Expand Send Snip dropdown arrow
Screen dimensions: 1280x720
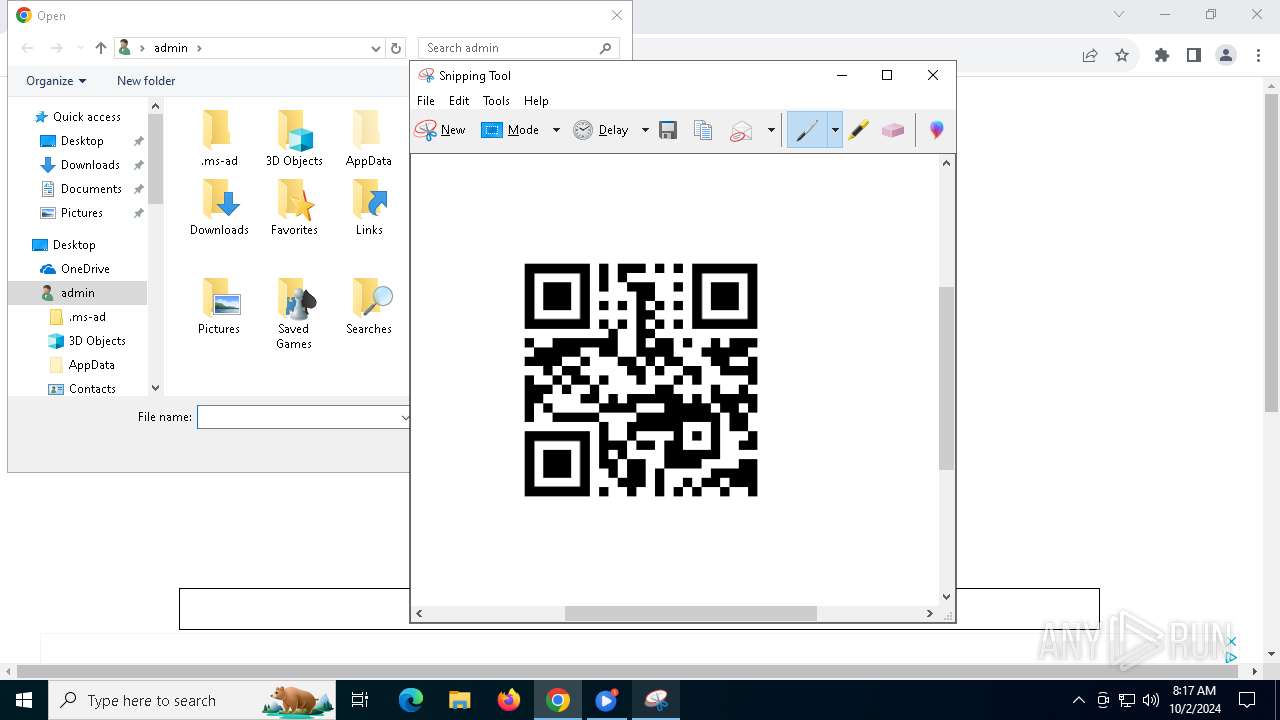coord(771,130)
